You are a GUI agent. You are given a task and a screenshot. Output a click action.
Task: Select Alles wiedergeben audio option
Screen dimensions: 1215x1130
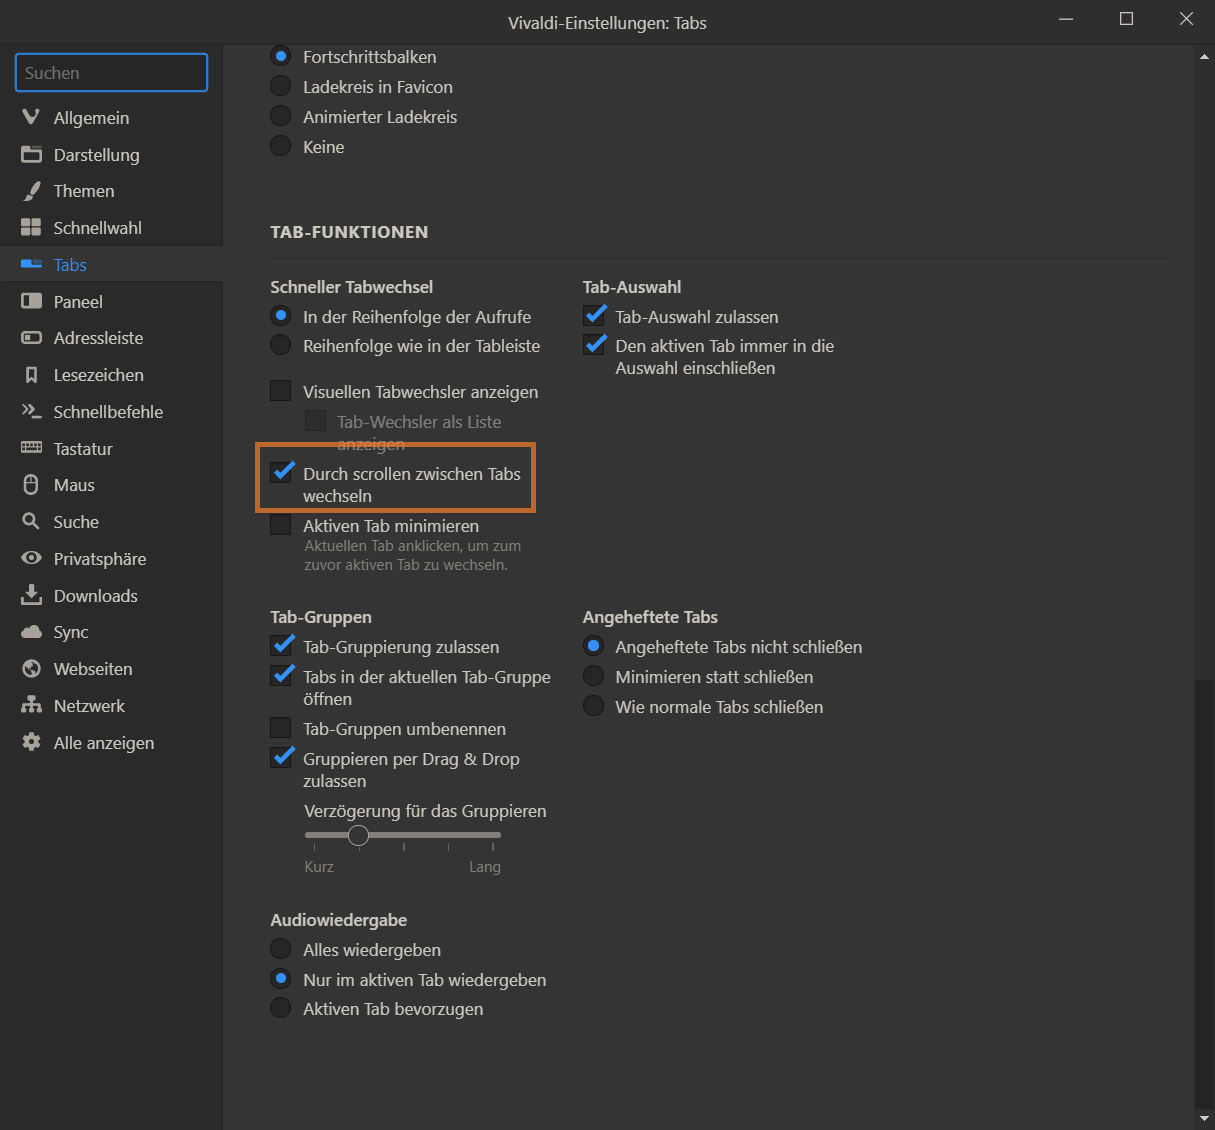281,949
